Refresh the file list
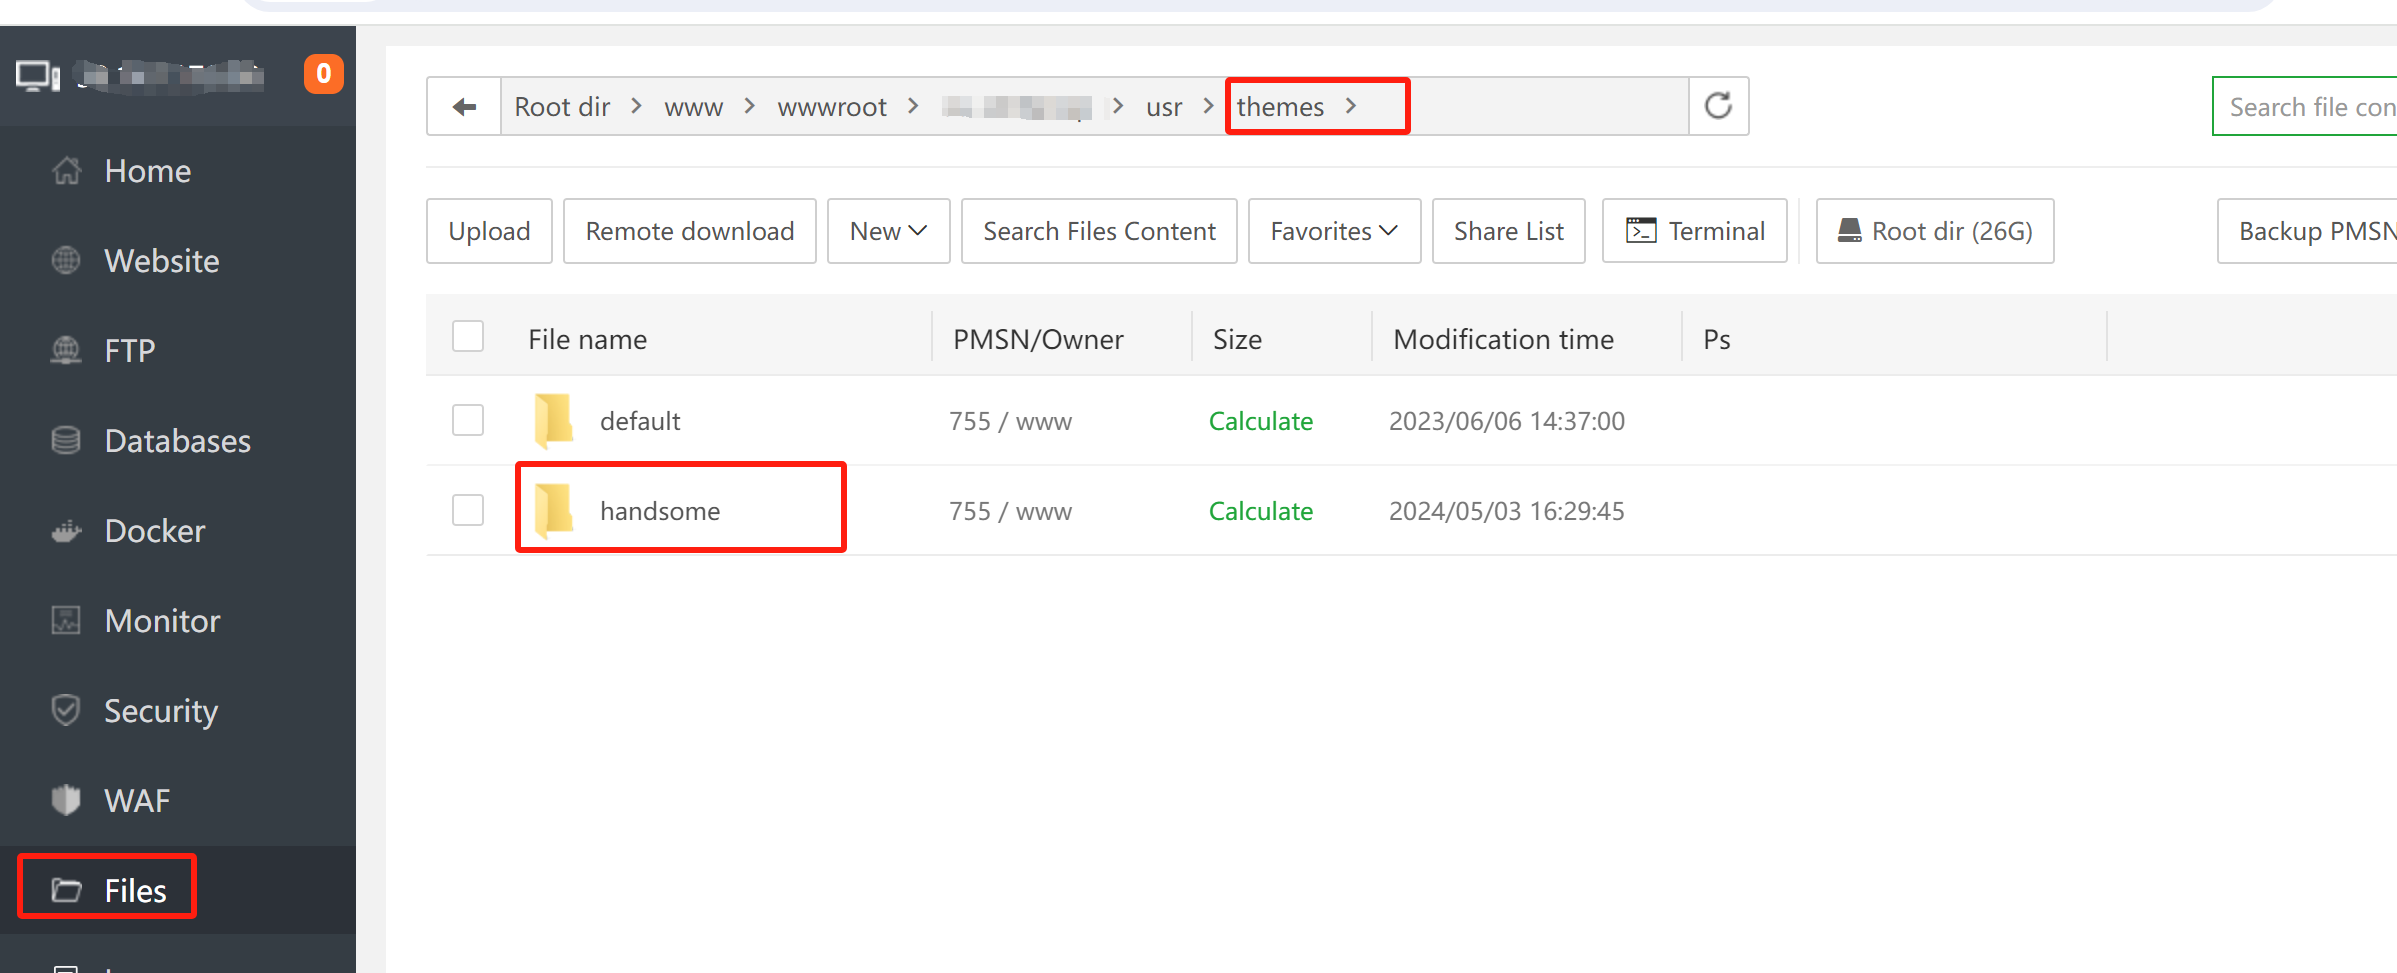Viewport: 2397px width, 973px height. [1718, 106]
